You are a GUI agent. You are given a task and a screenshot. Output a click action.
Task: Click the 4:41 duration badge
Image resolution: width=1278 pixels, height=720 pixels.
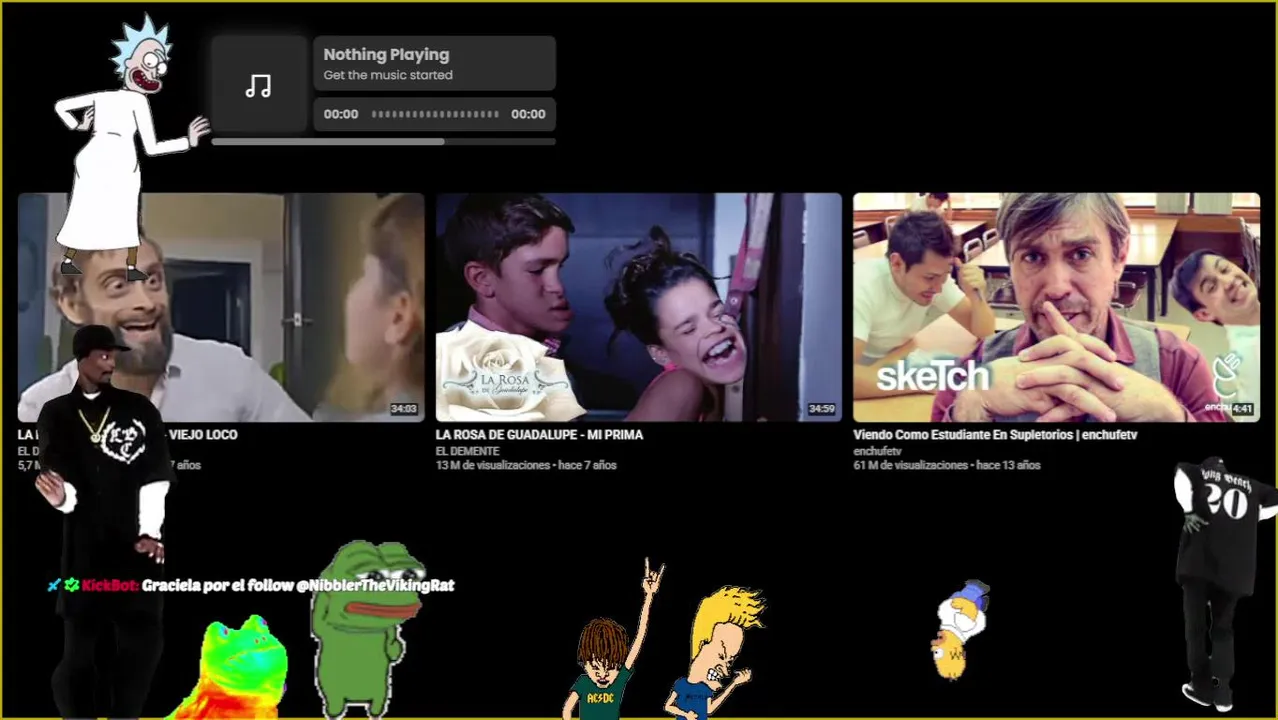point(1242,409)
